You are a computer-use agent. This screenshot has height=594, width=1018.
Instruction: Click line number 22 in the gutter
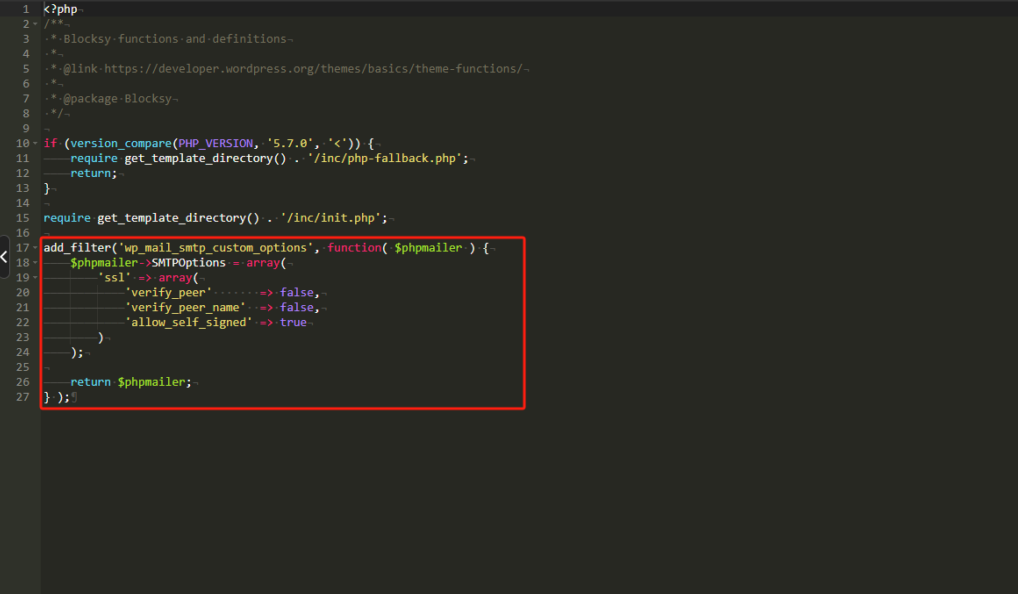[x=21, y=323]
